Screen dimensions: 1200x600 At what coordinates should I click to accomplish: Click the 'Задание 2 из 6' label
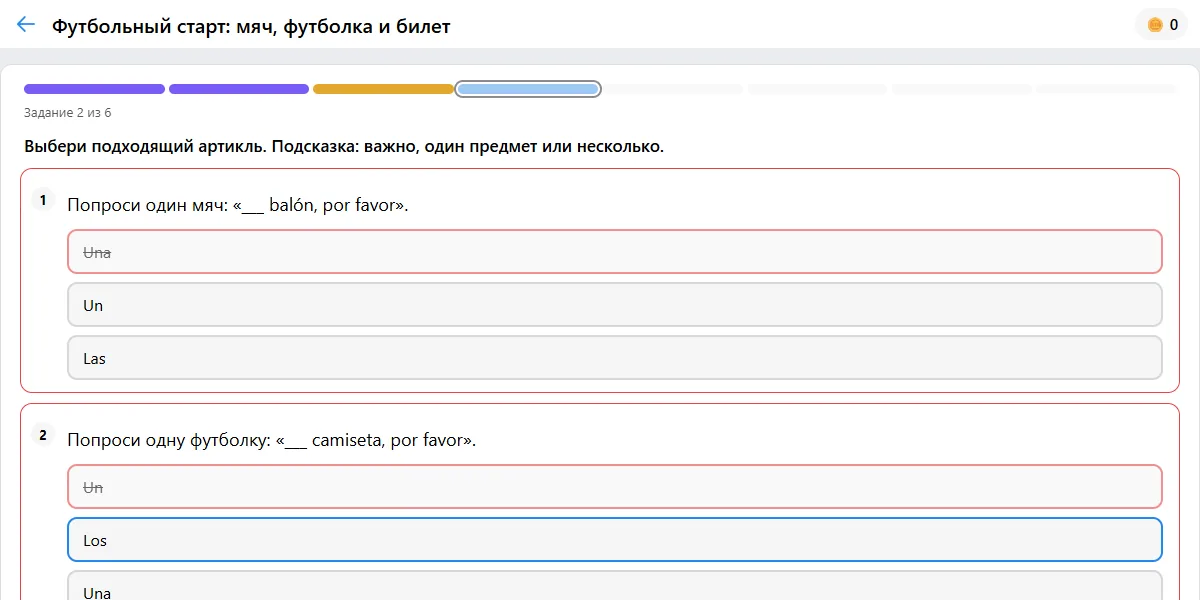[x=68, y=112]
